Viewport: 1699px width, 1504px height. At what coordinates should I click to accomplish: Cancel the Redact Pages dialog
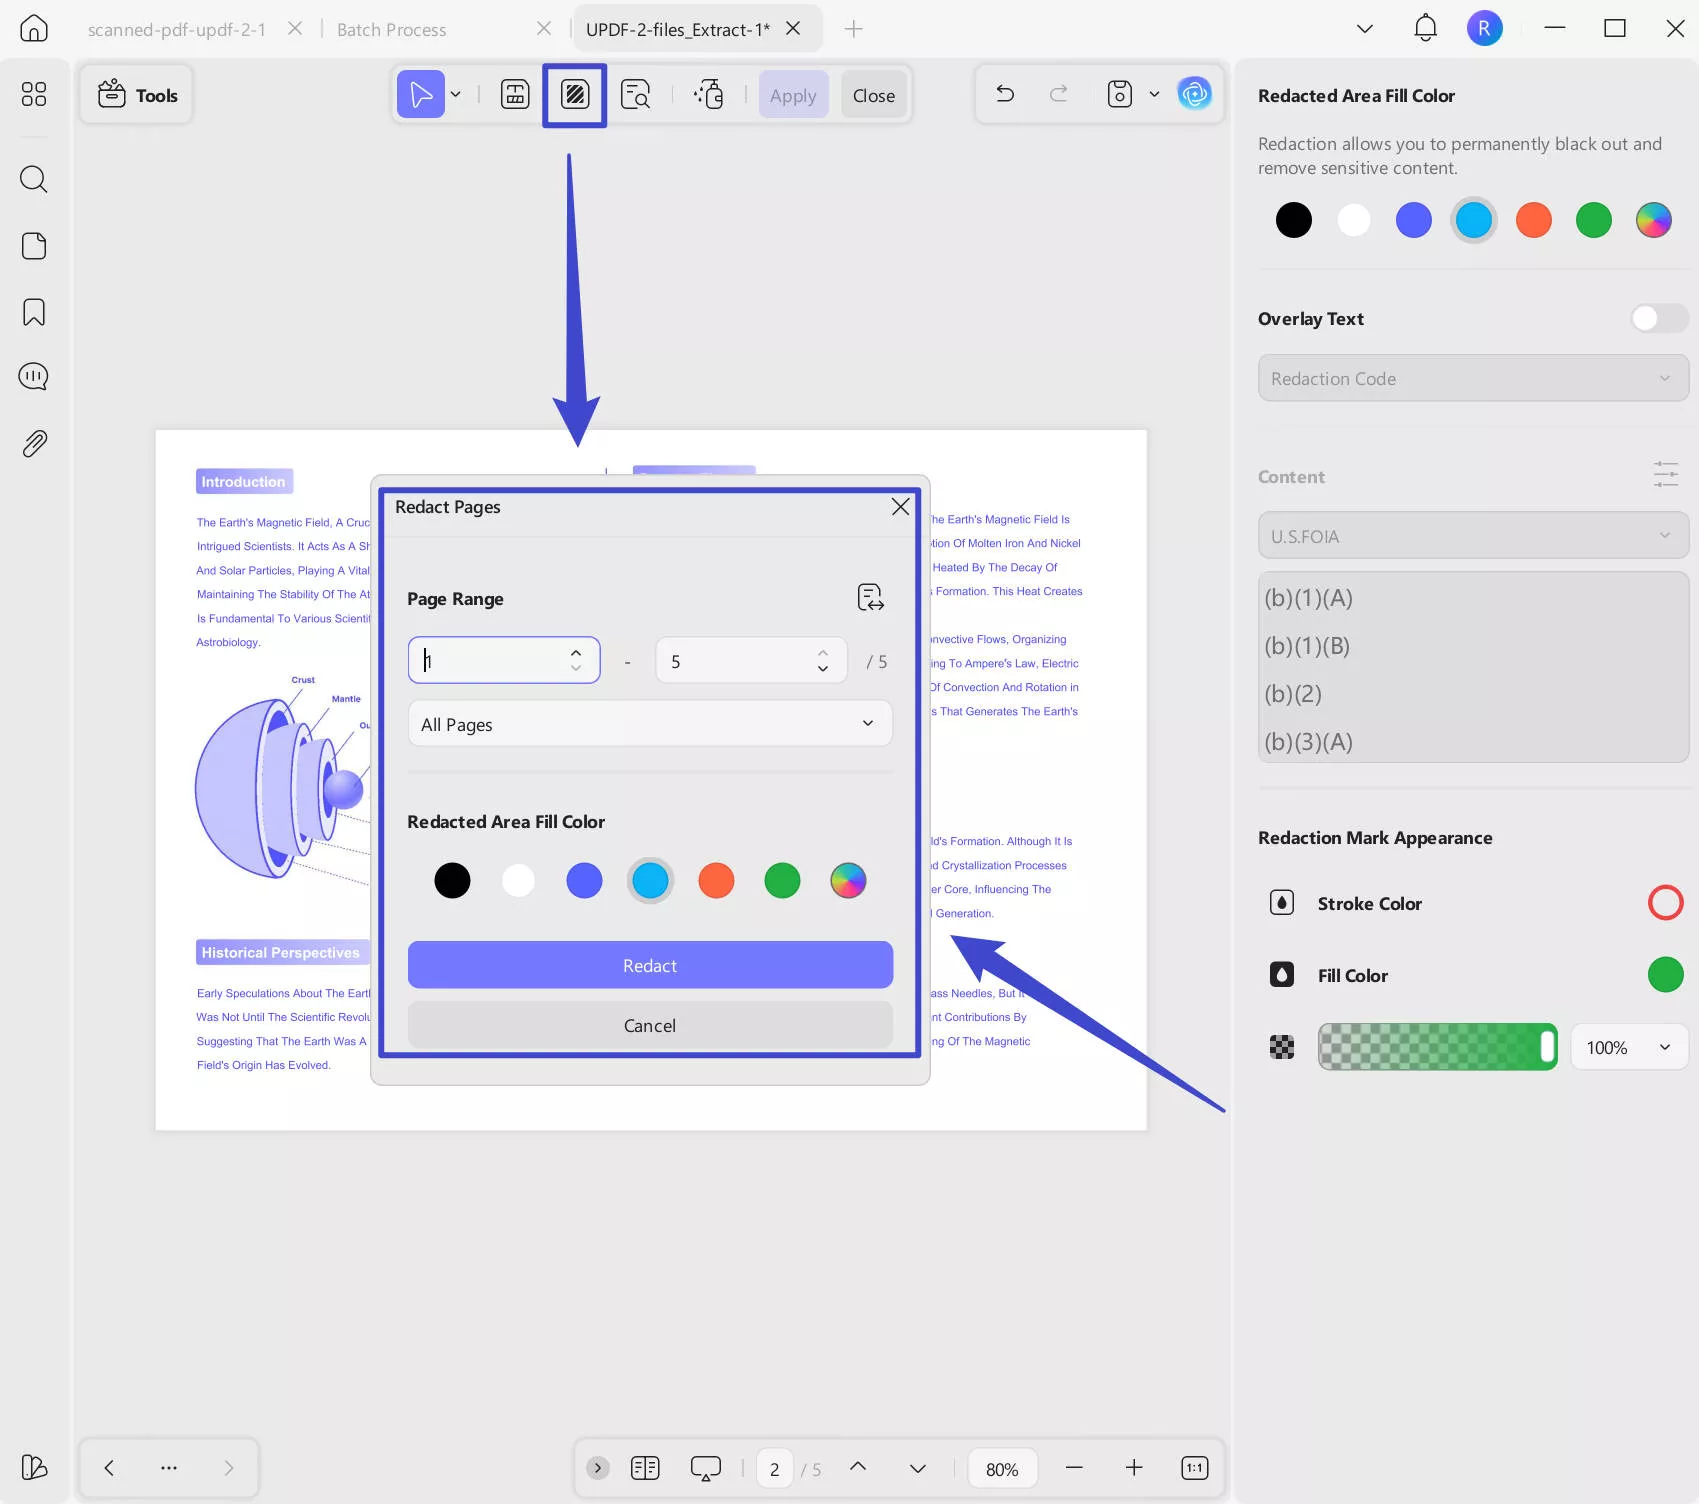click(x=650, y=1025)
